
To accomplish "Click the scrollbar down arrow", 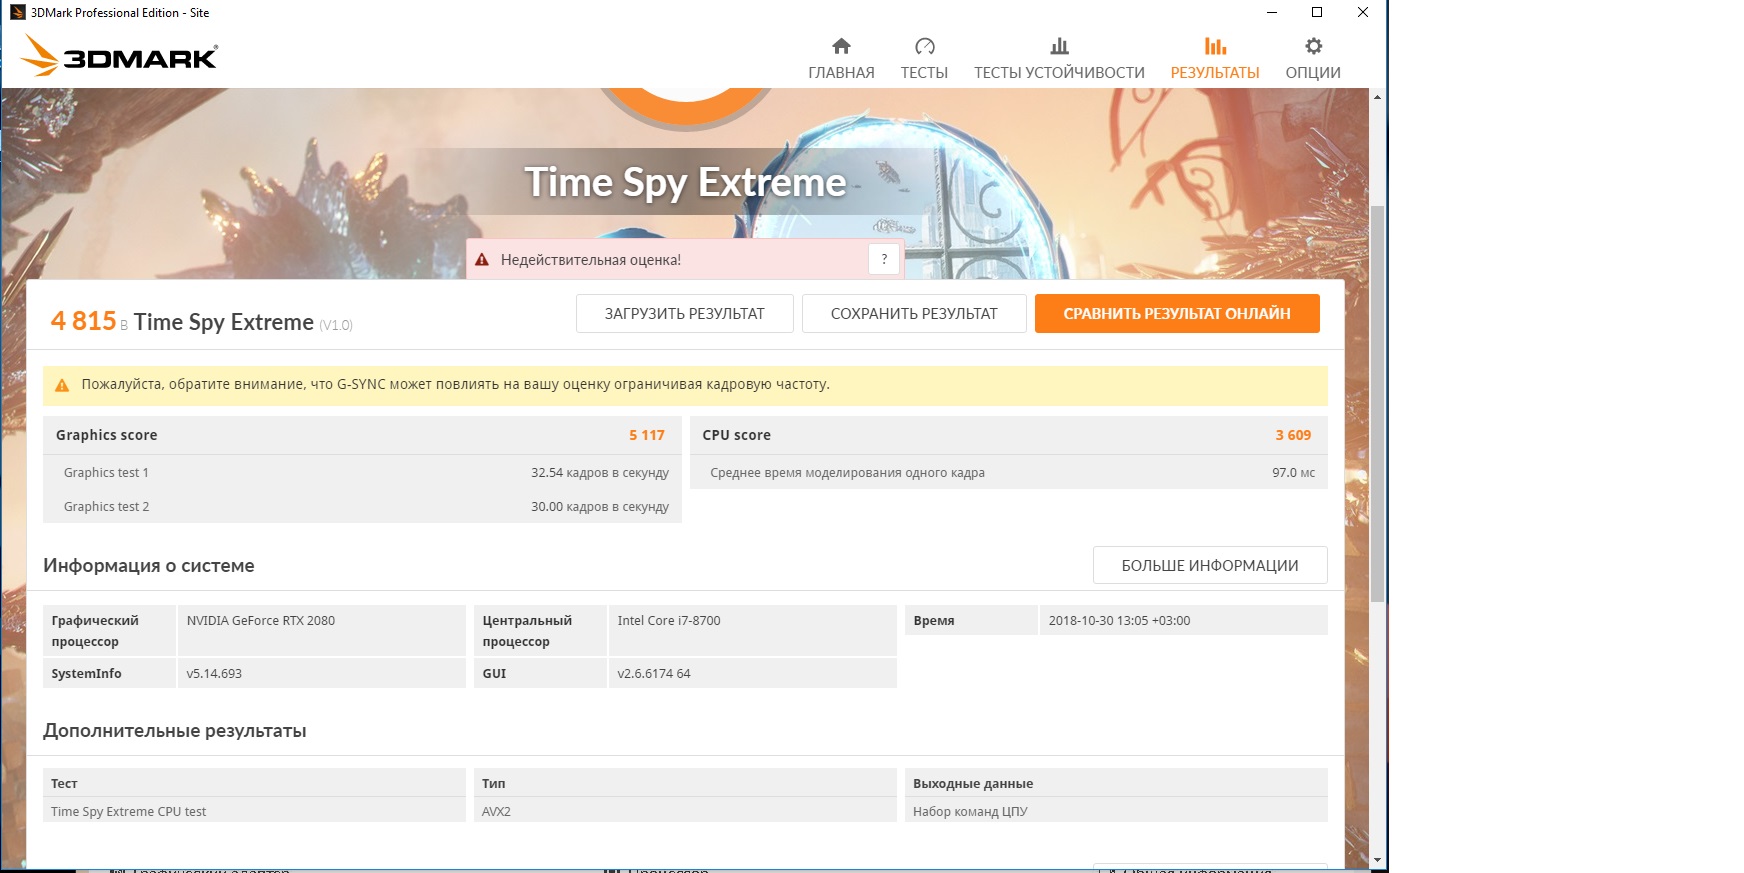I will click(x=1377, y=860).
